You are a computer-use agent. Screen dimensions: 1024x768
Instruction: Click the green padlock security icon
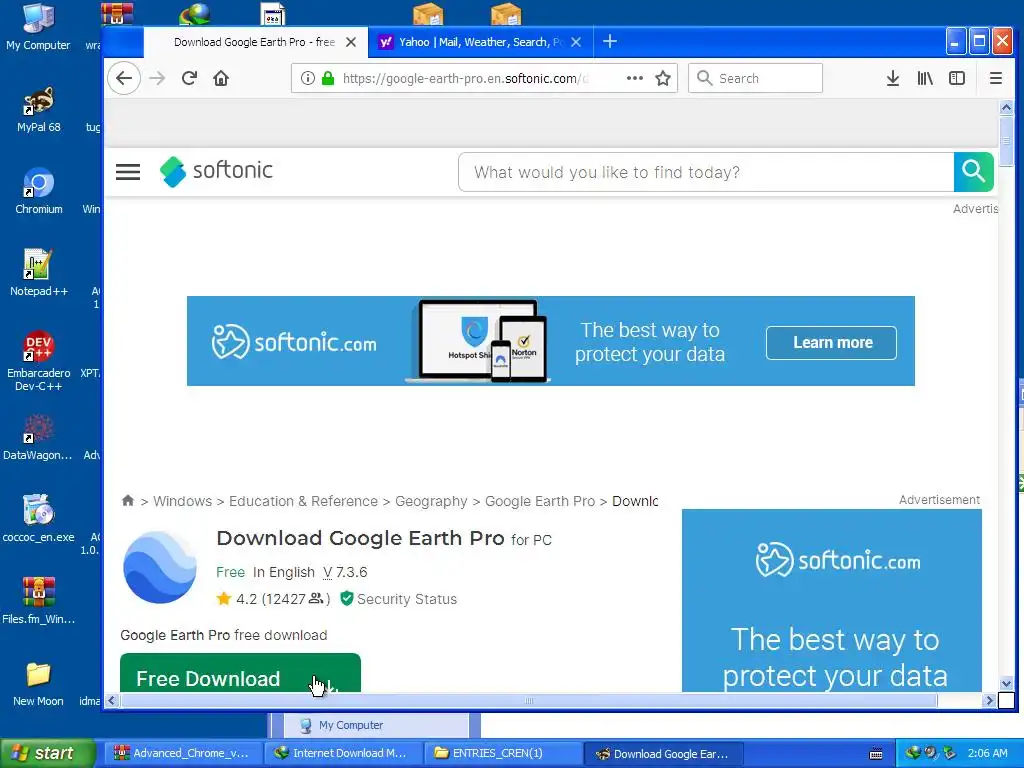point(328,78)
